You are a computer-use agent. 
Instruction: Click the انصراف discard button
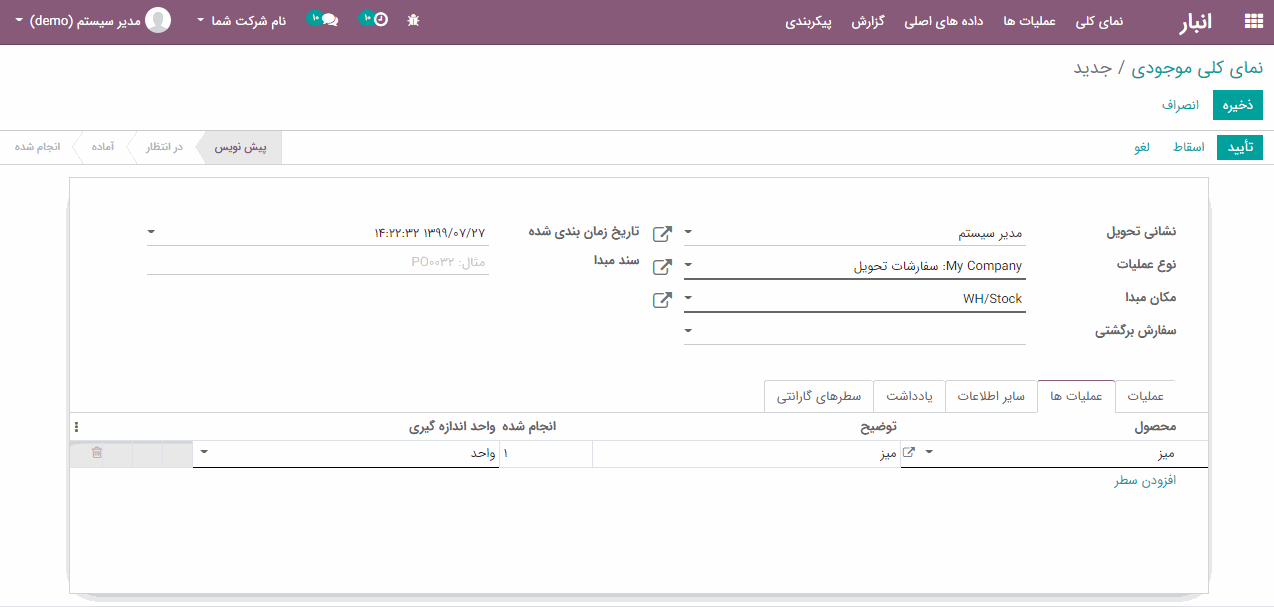pyautogui.click(x=1180, y=105)
